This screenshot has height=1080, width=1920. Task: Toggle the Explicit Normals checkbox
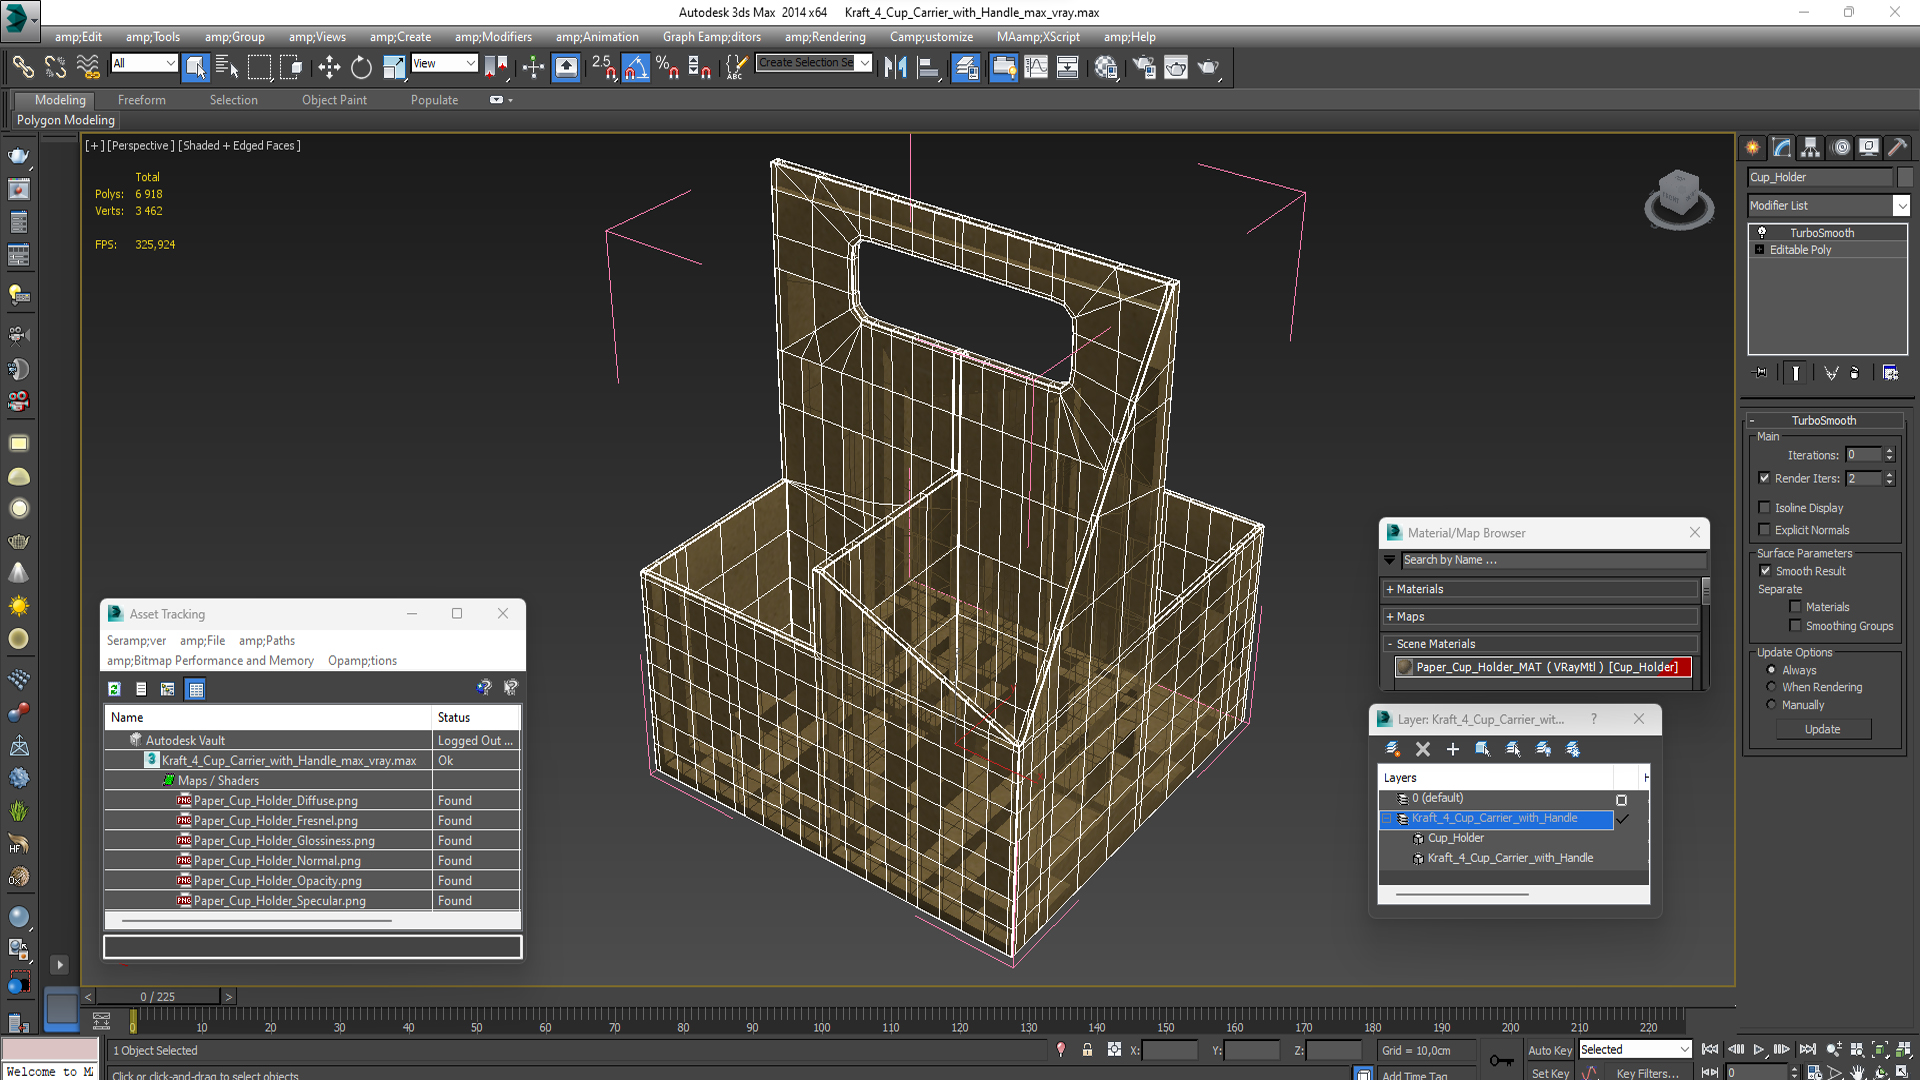1765,530
